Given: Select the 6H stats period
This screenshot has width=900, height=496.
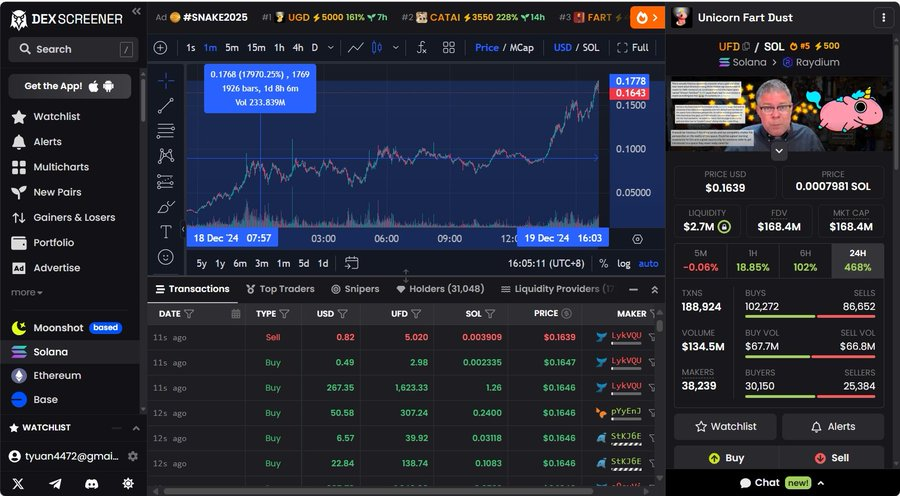Looking at the screenshot, I should (x=805, y=260).
